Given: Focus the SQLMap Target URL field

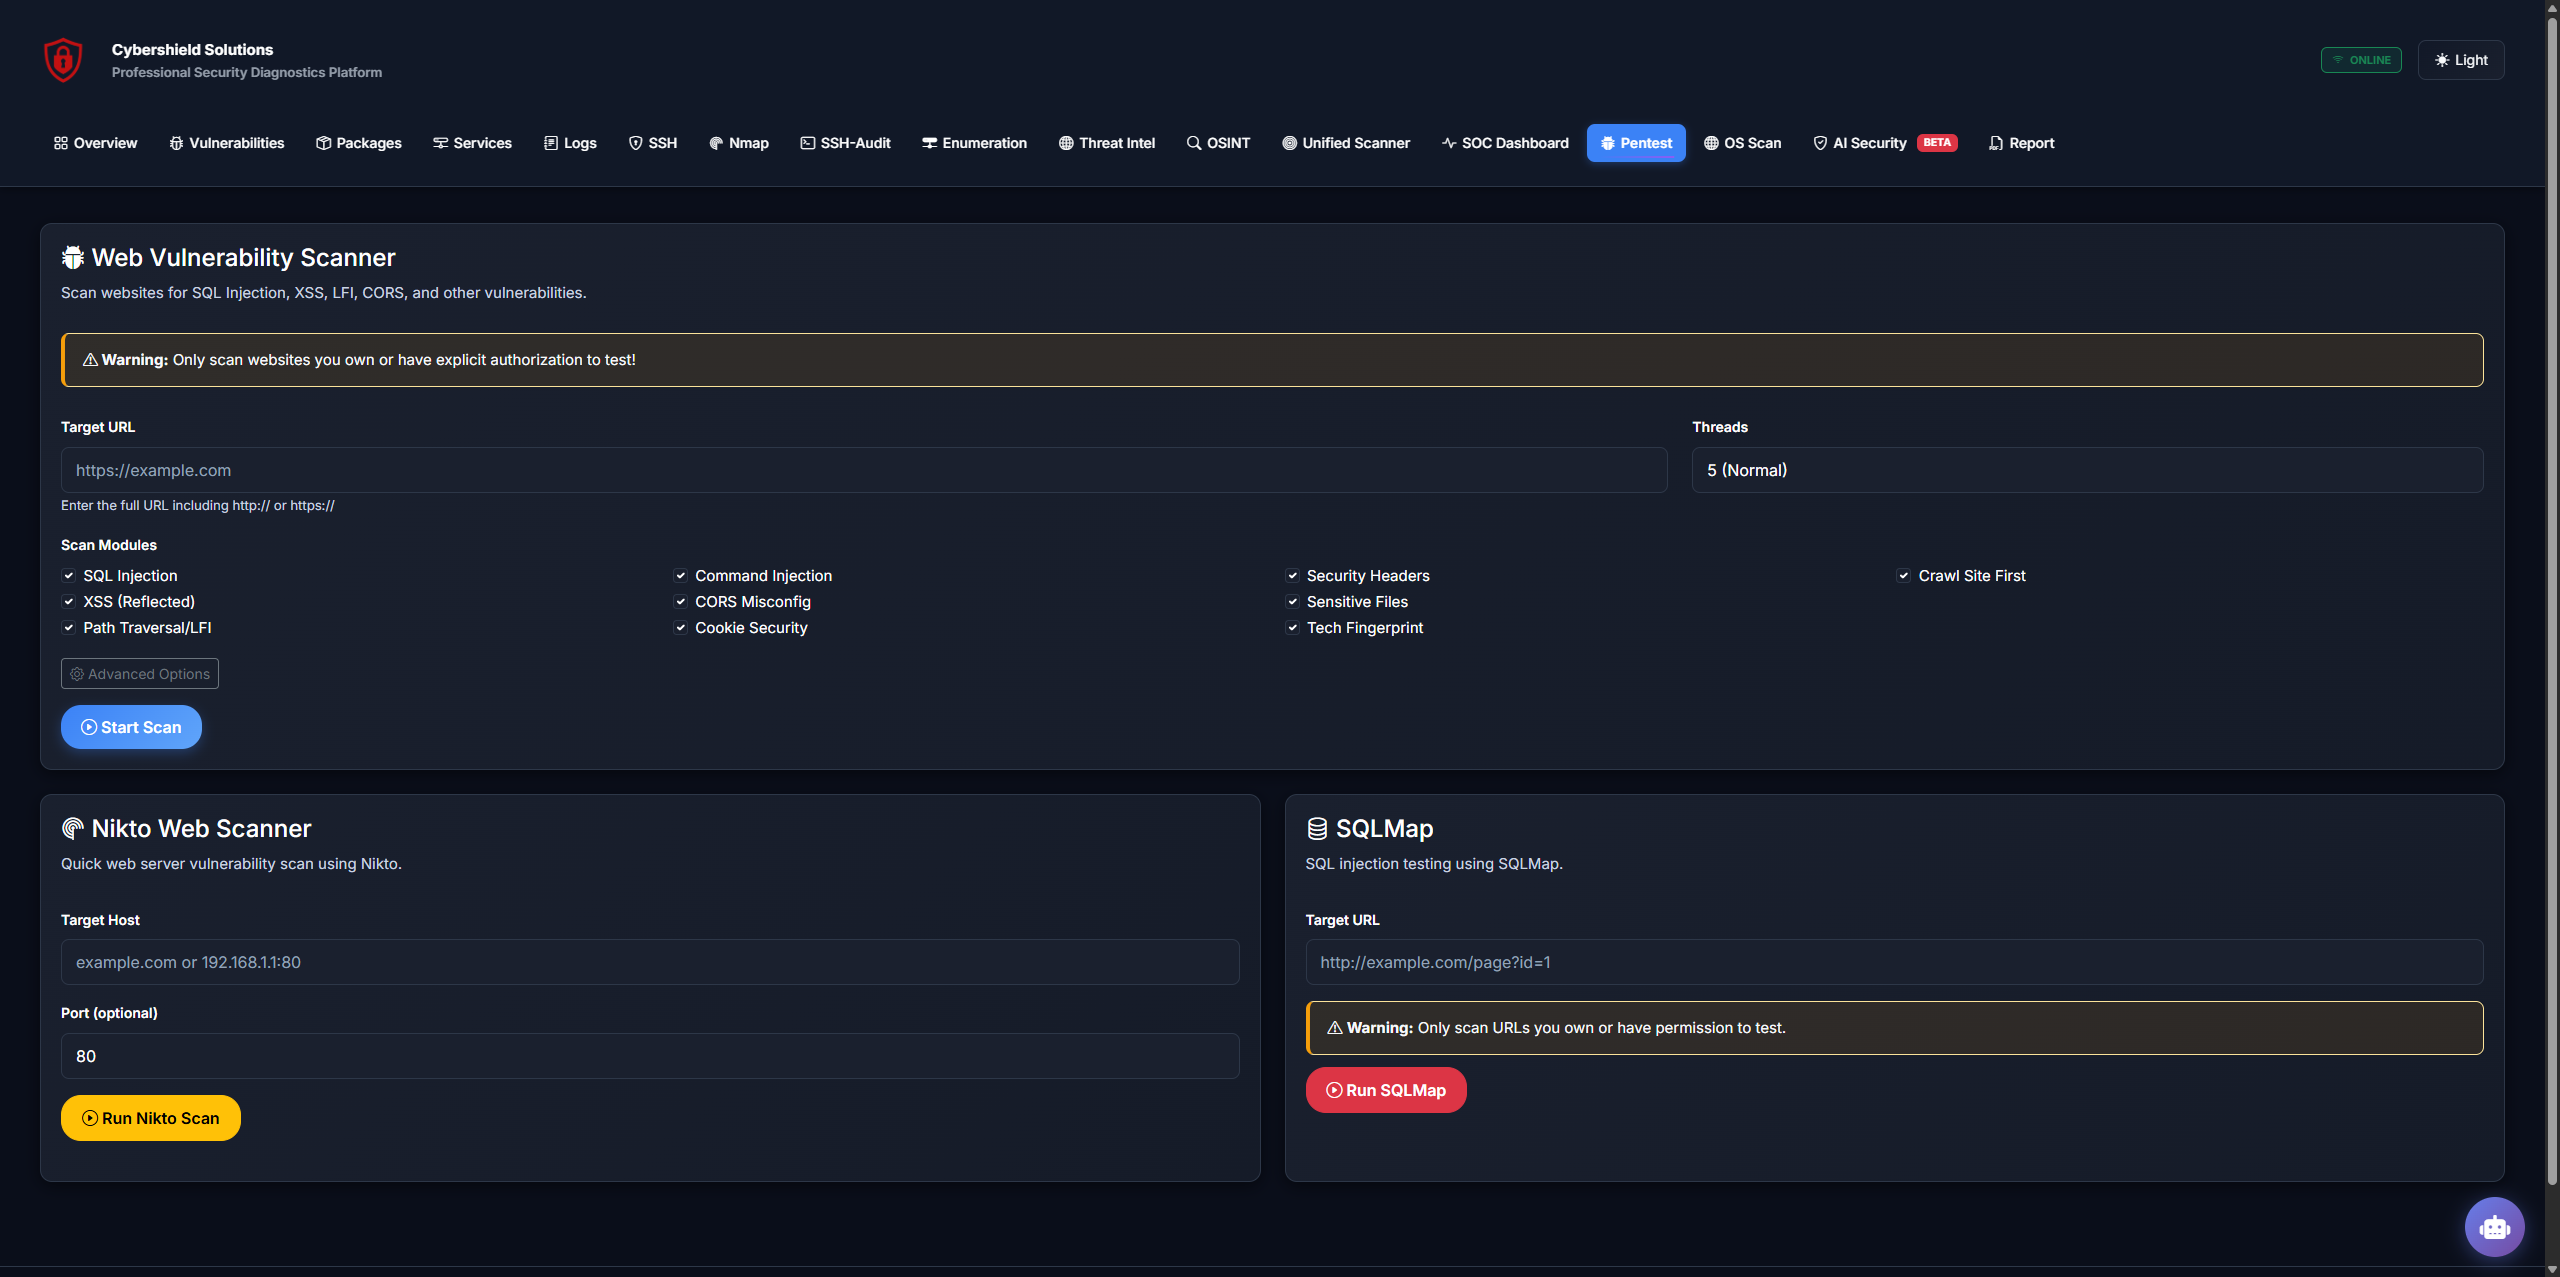Looking at the screenshot, I should pyautogui.click(x=1894, y=962).
